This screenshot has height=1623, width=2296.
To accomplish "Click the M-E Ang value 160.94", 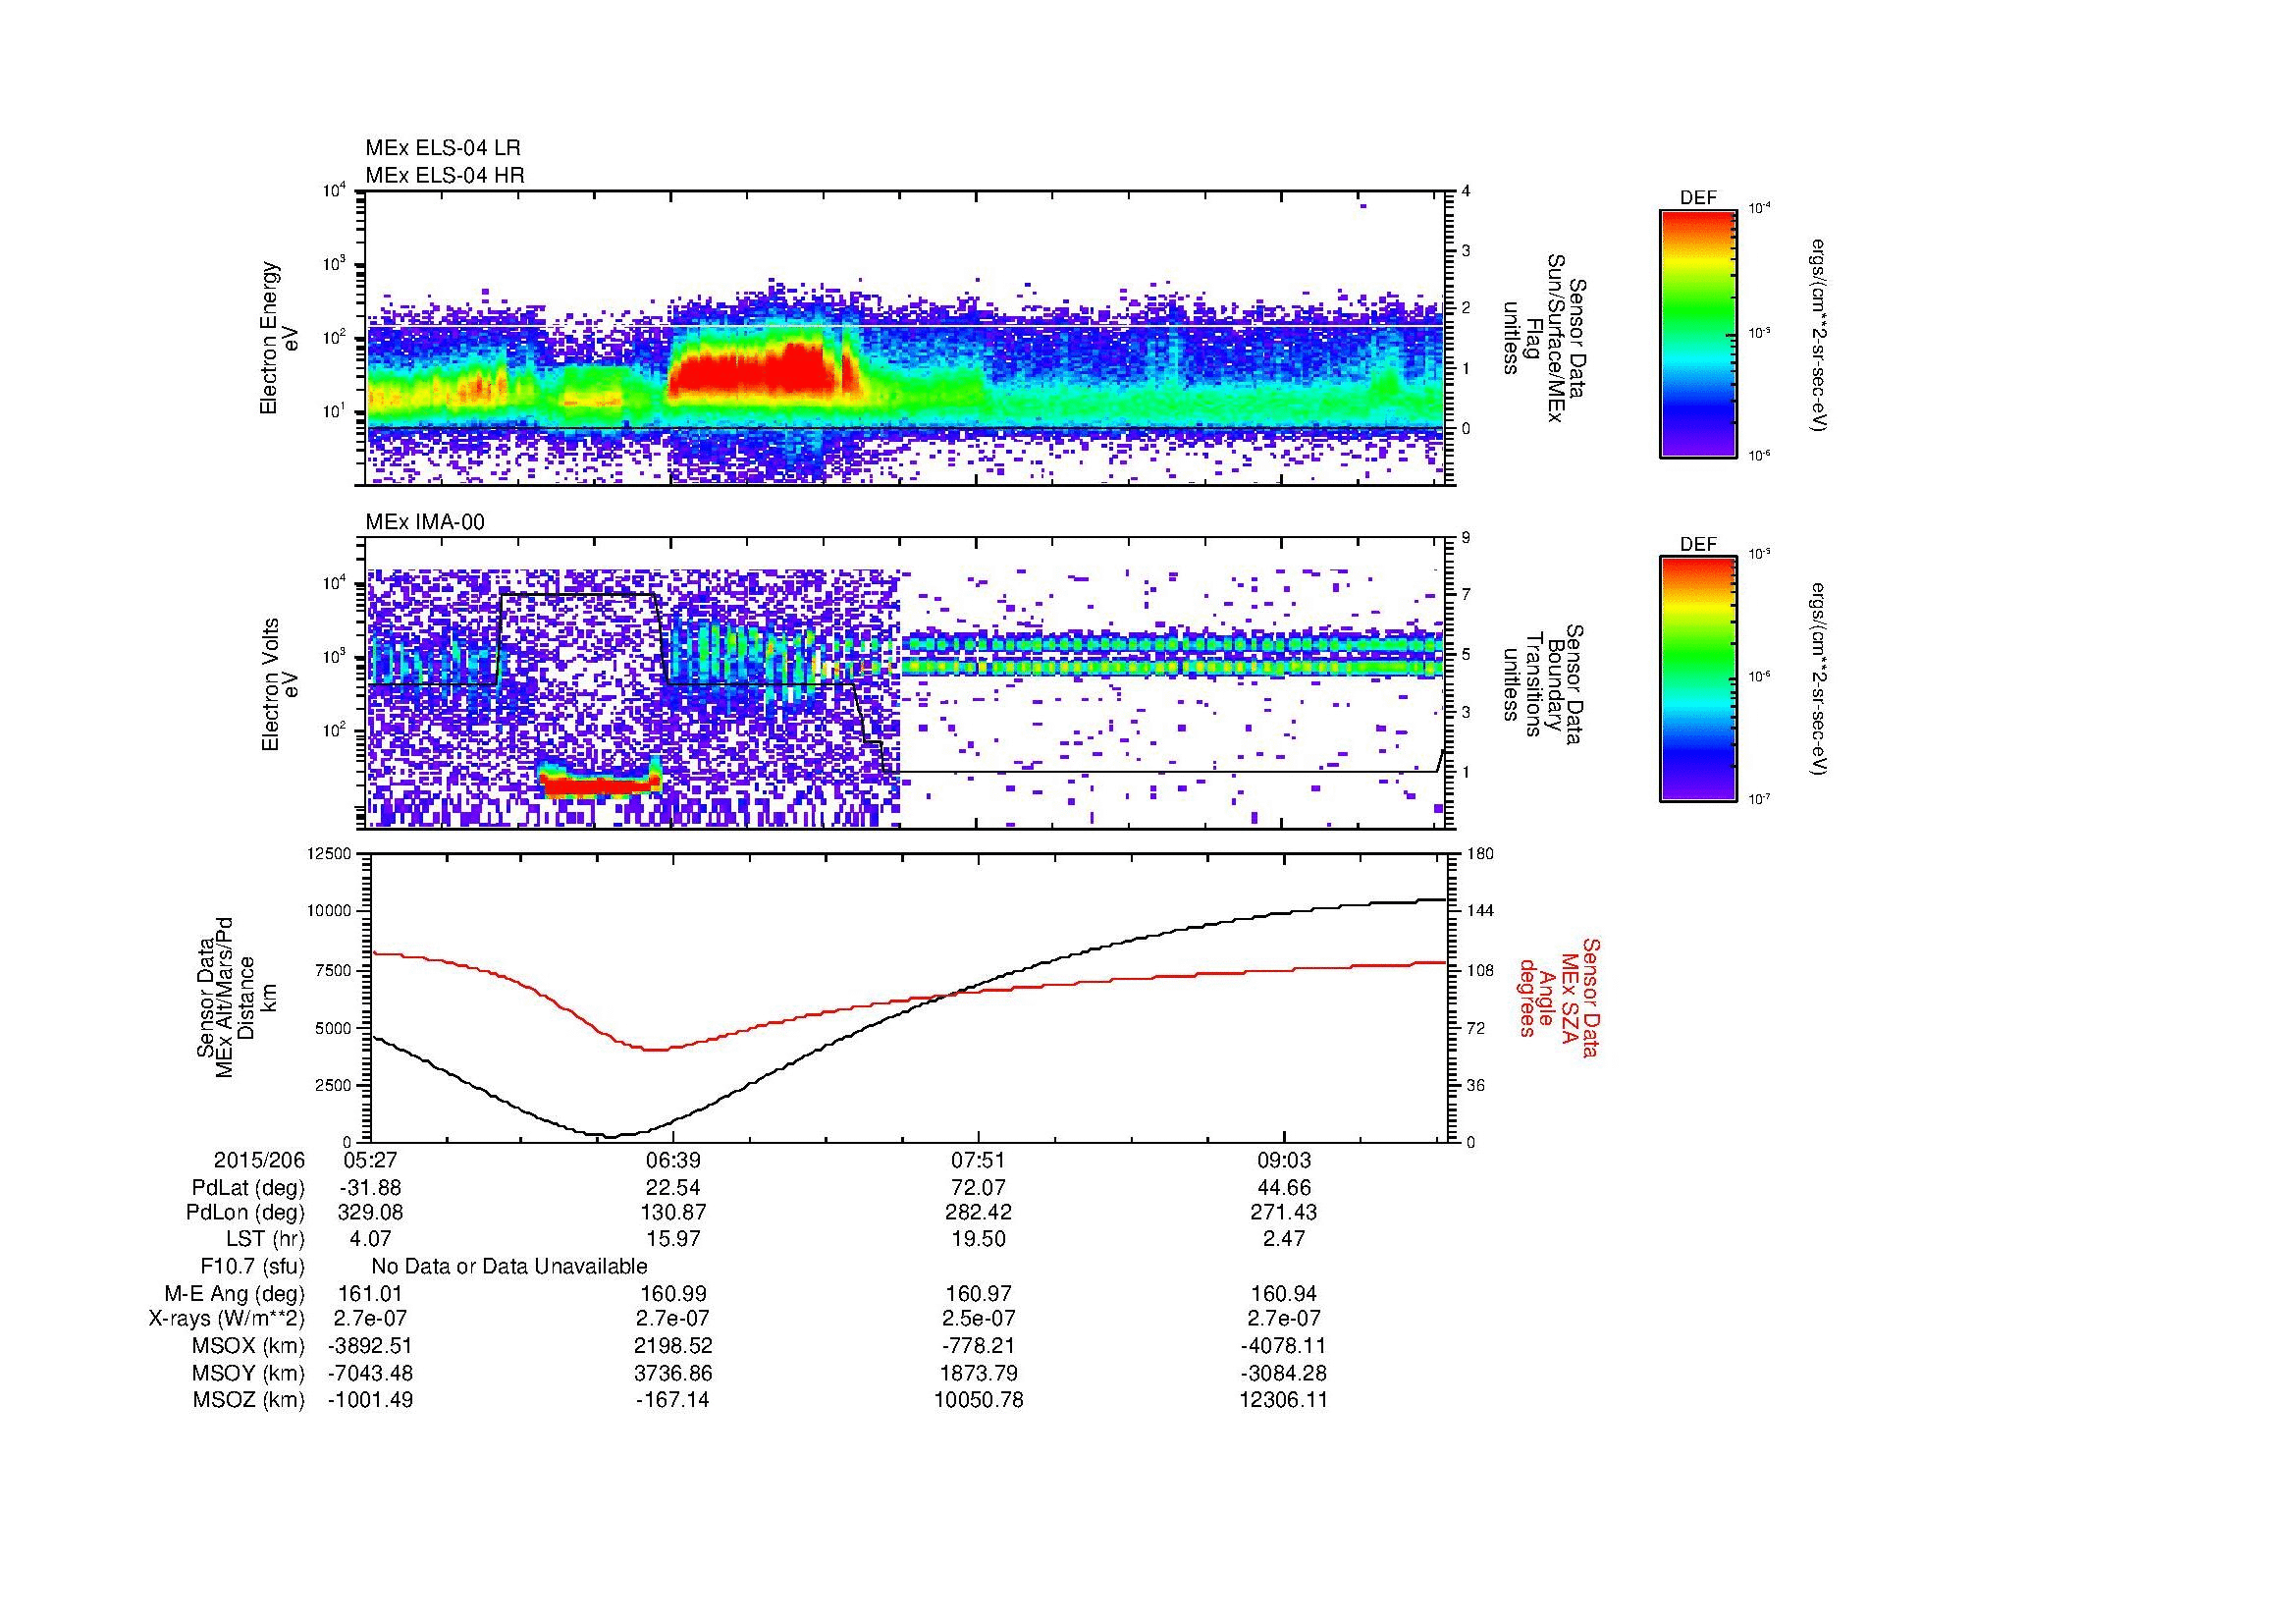I will click(1283, 1293).
